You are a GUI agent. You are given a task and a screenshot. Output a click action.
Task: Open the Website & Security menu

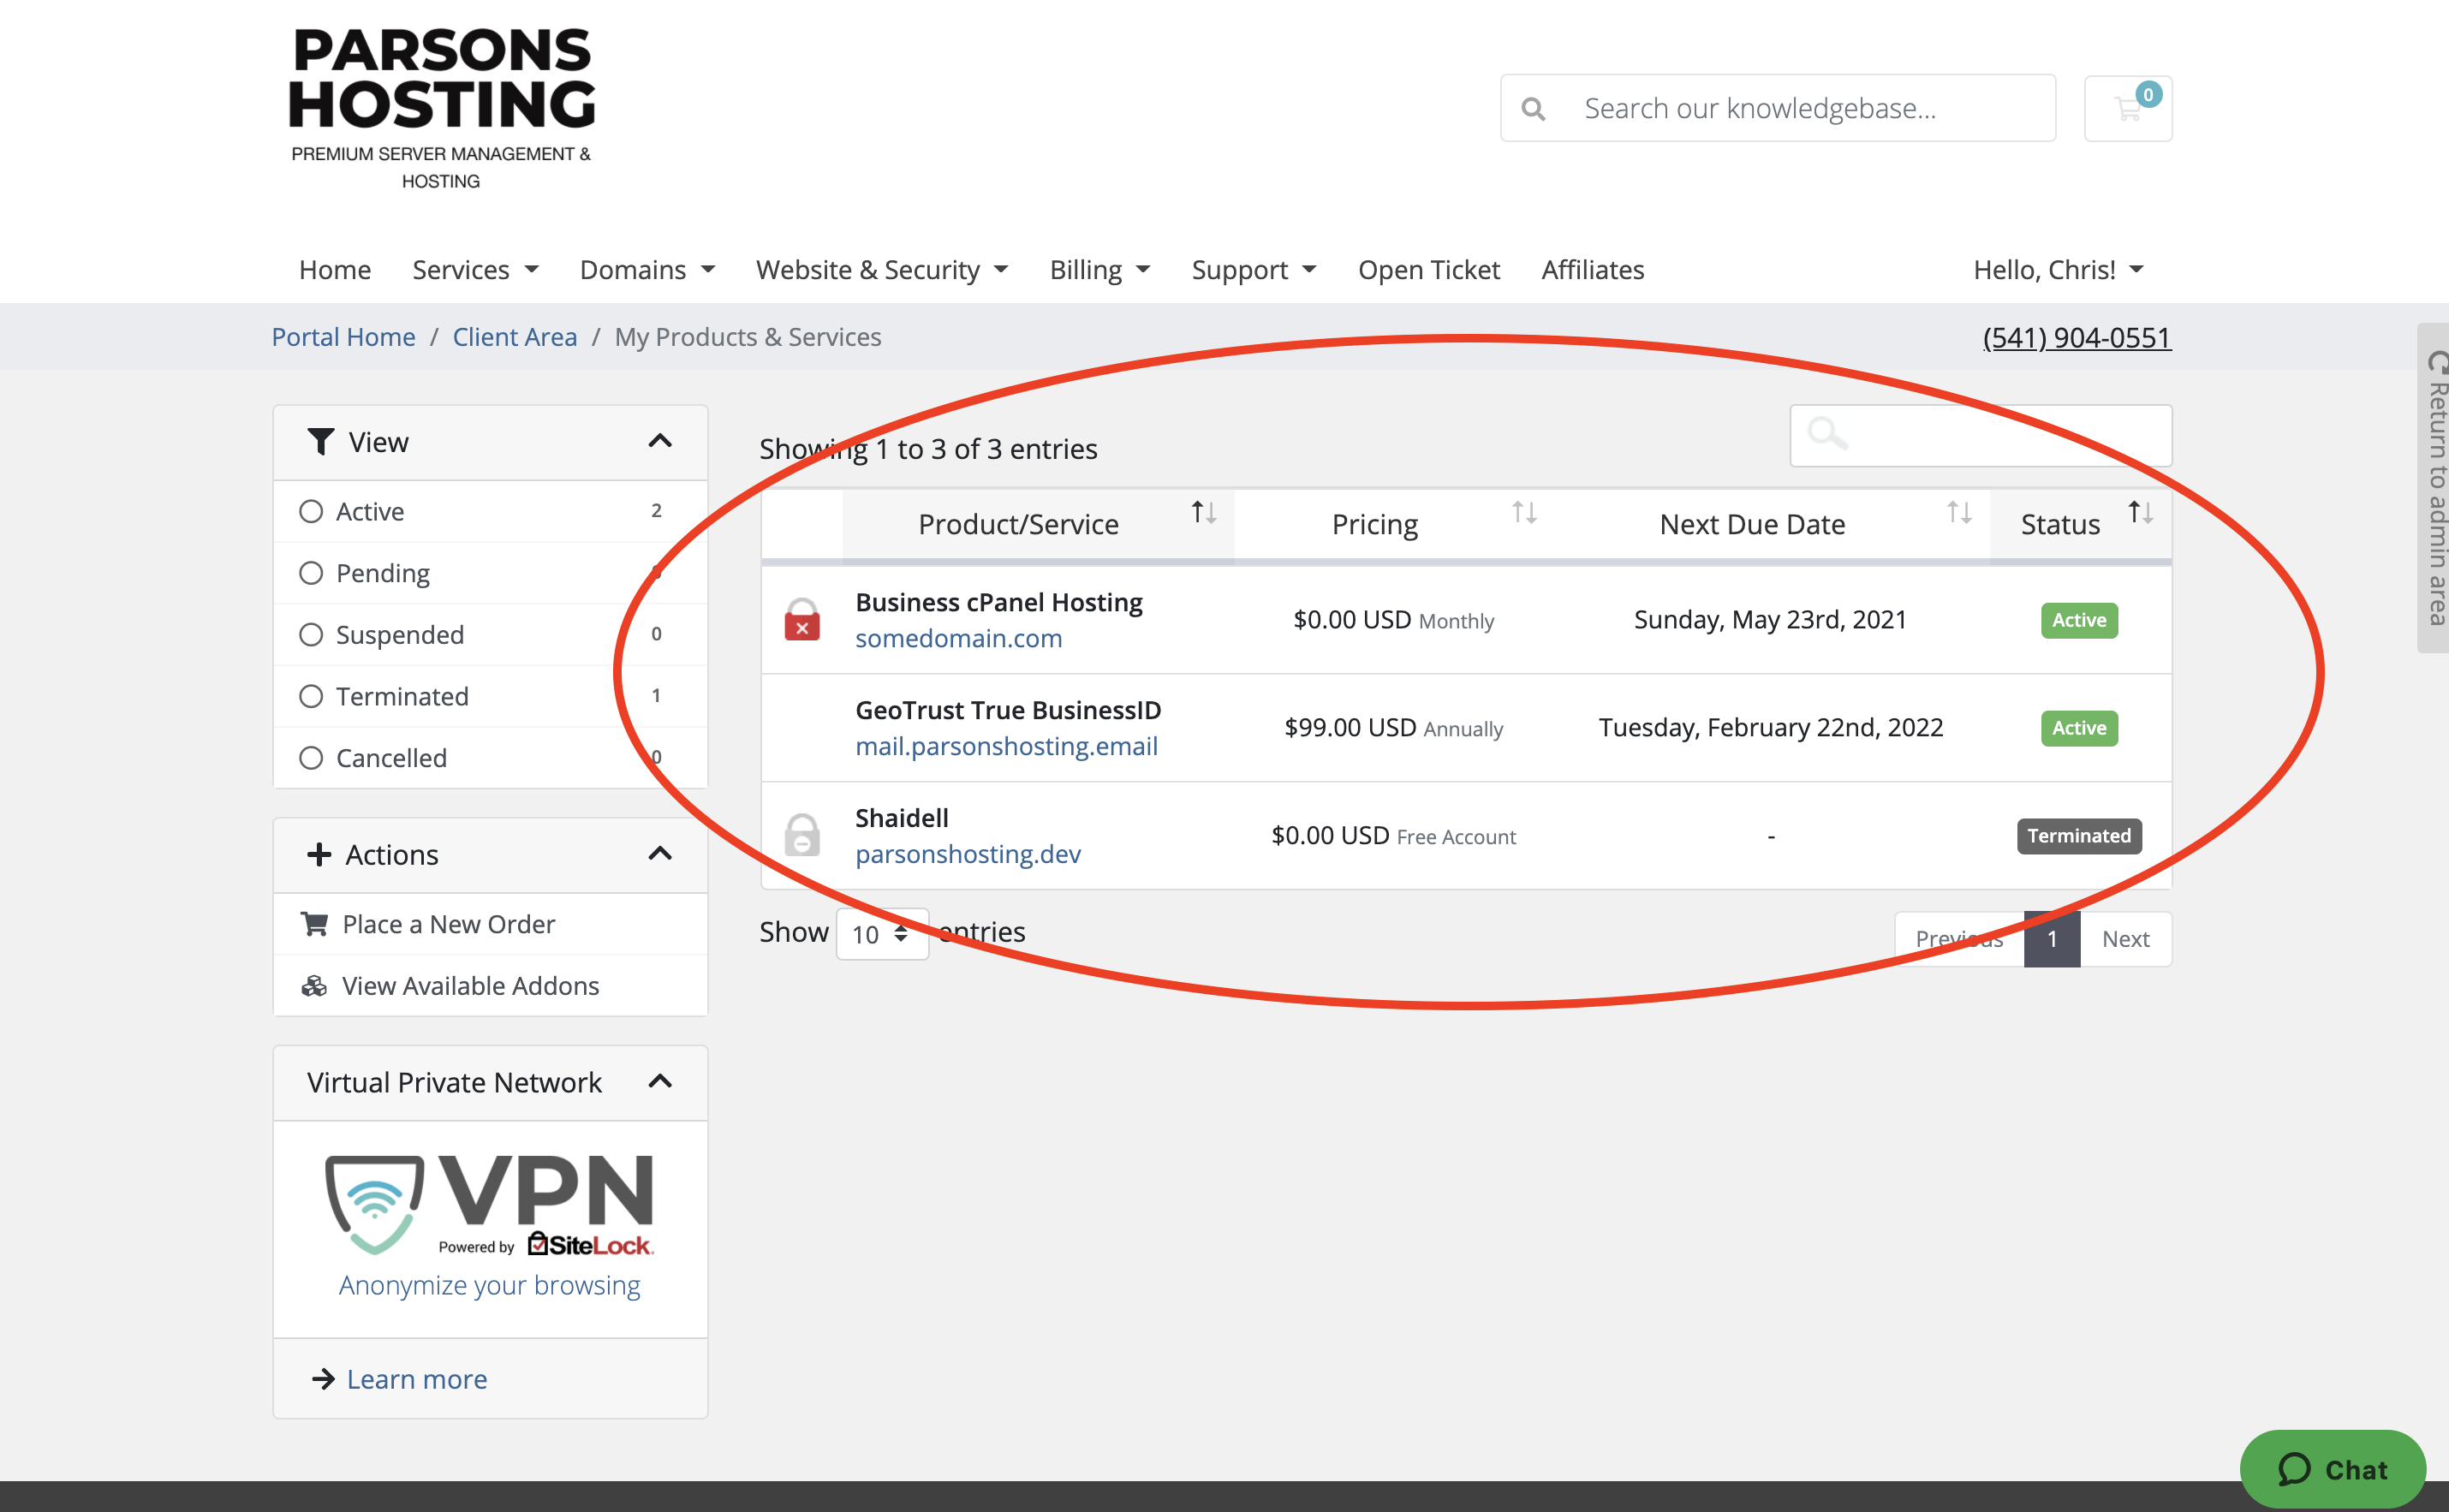(881, 270)
